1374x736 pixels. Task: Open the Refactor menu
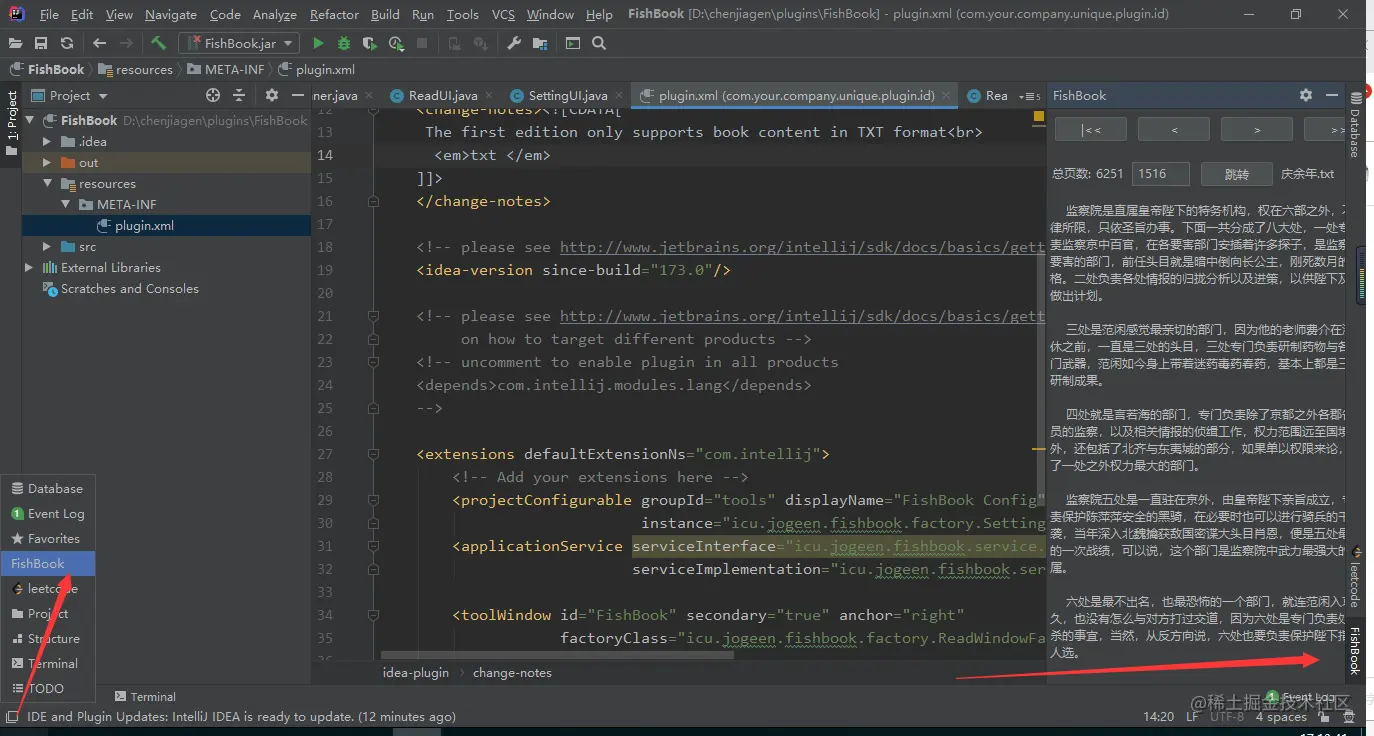(334, 15)
